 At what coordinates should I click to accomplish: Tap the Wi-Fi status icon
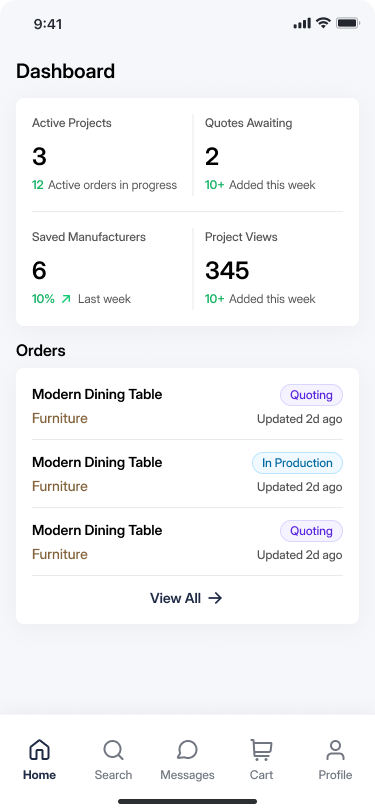(324, 23)
